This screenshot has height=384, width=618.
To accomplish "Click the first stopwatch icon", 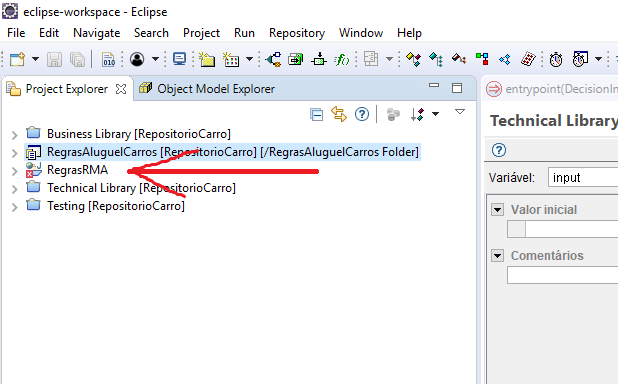I will click(x=556, y=60).
